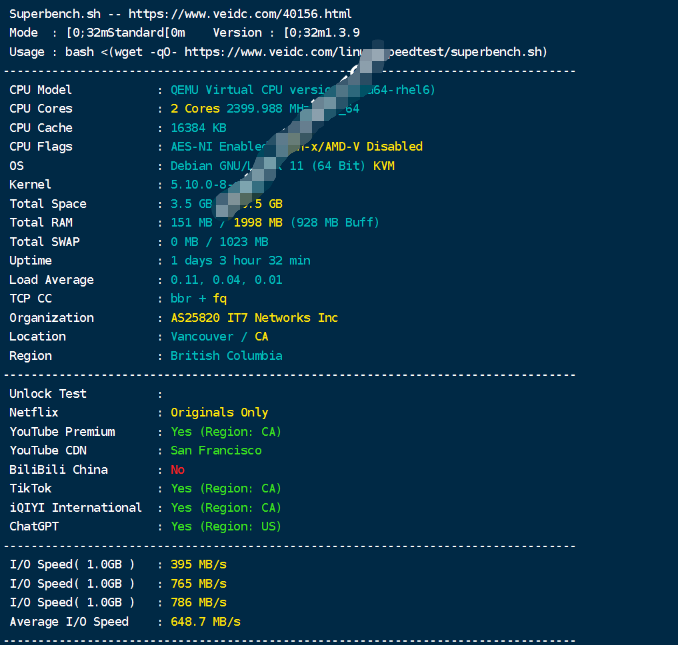This screenshot has width=678, height=645.
Task: Click the San Francisco YouTube CDN value
Action: coord(216,451)
